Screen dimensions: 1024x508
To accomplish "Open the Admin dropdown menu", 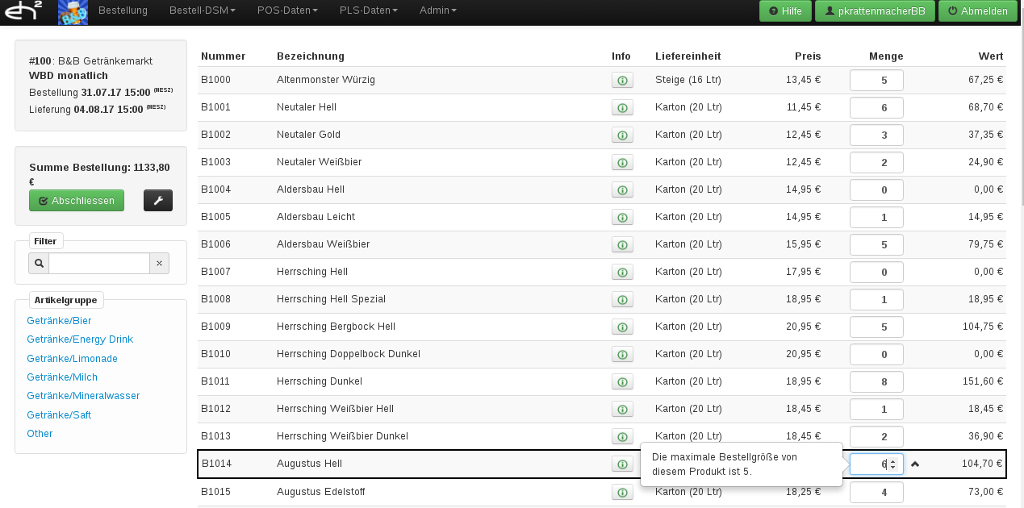I will pyautogui.click(x=437, y=11).
